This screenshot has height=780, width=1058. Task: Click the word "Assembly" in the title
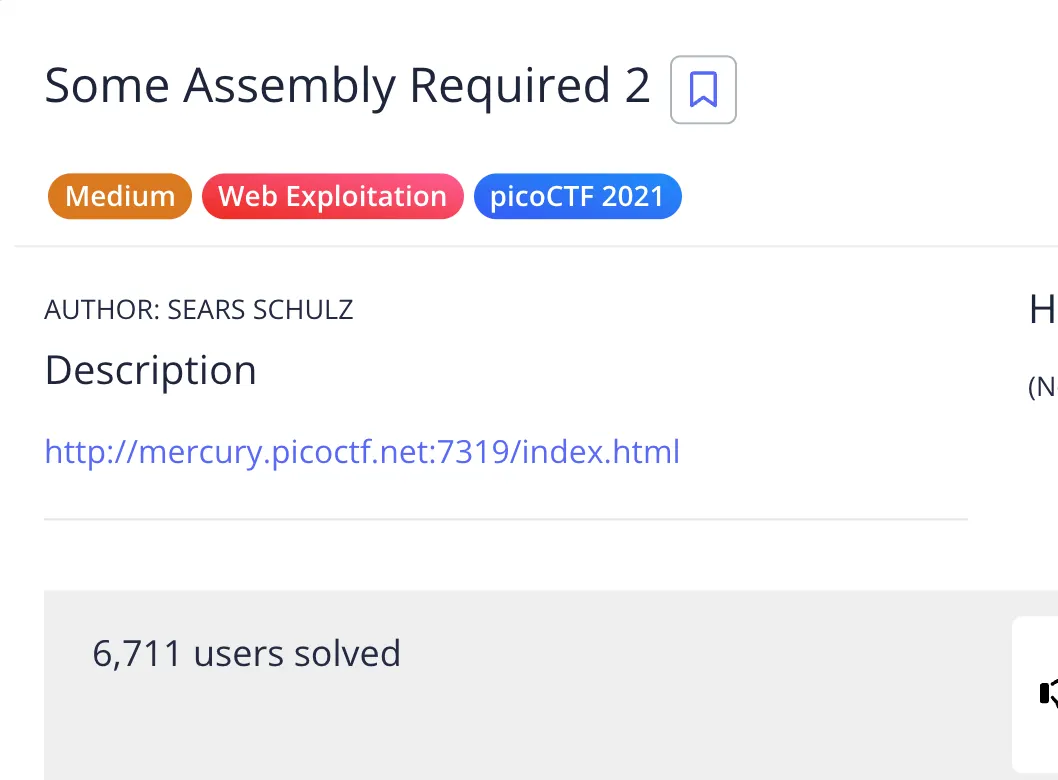[289, 86]
